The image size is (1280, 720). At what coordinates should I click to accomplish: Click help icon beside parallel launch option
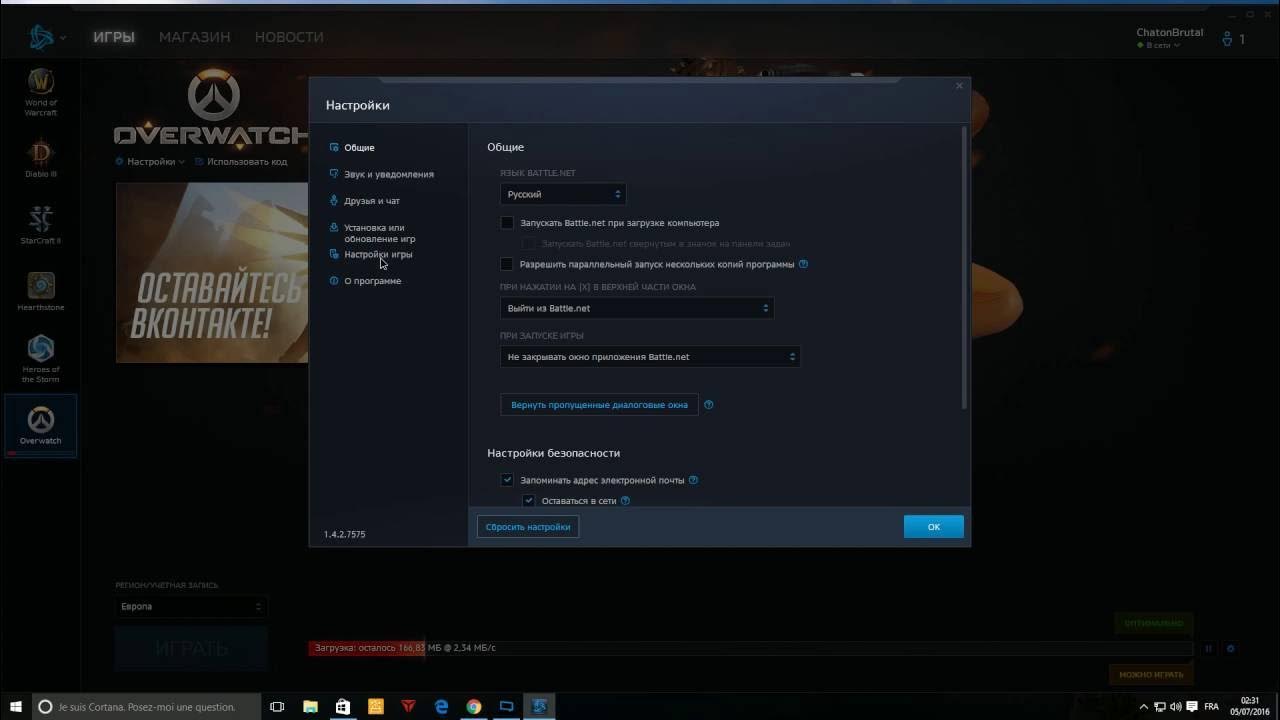[804, 264]
